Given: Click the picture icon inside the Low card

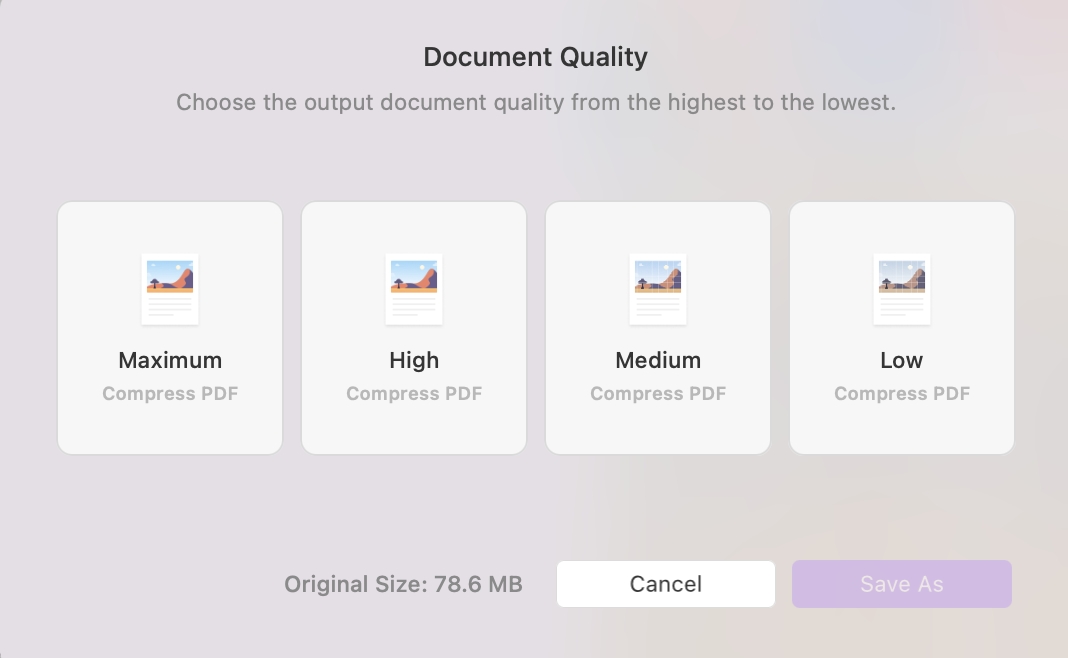Looking at the screenshot, I should click(902, 288).
